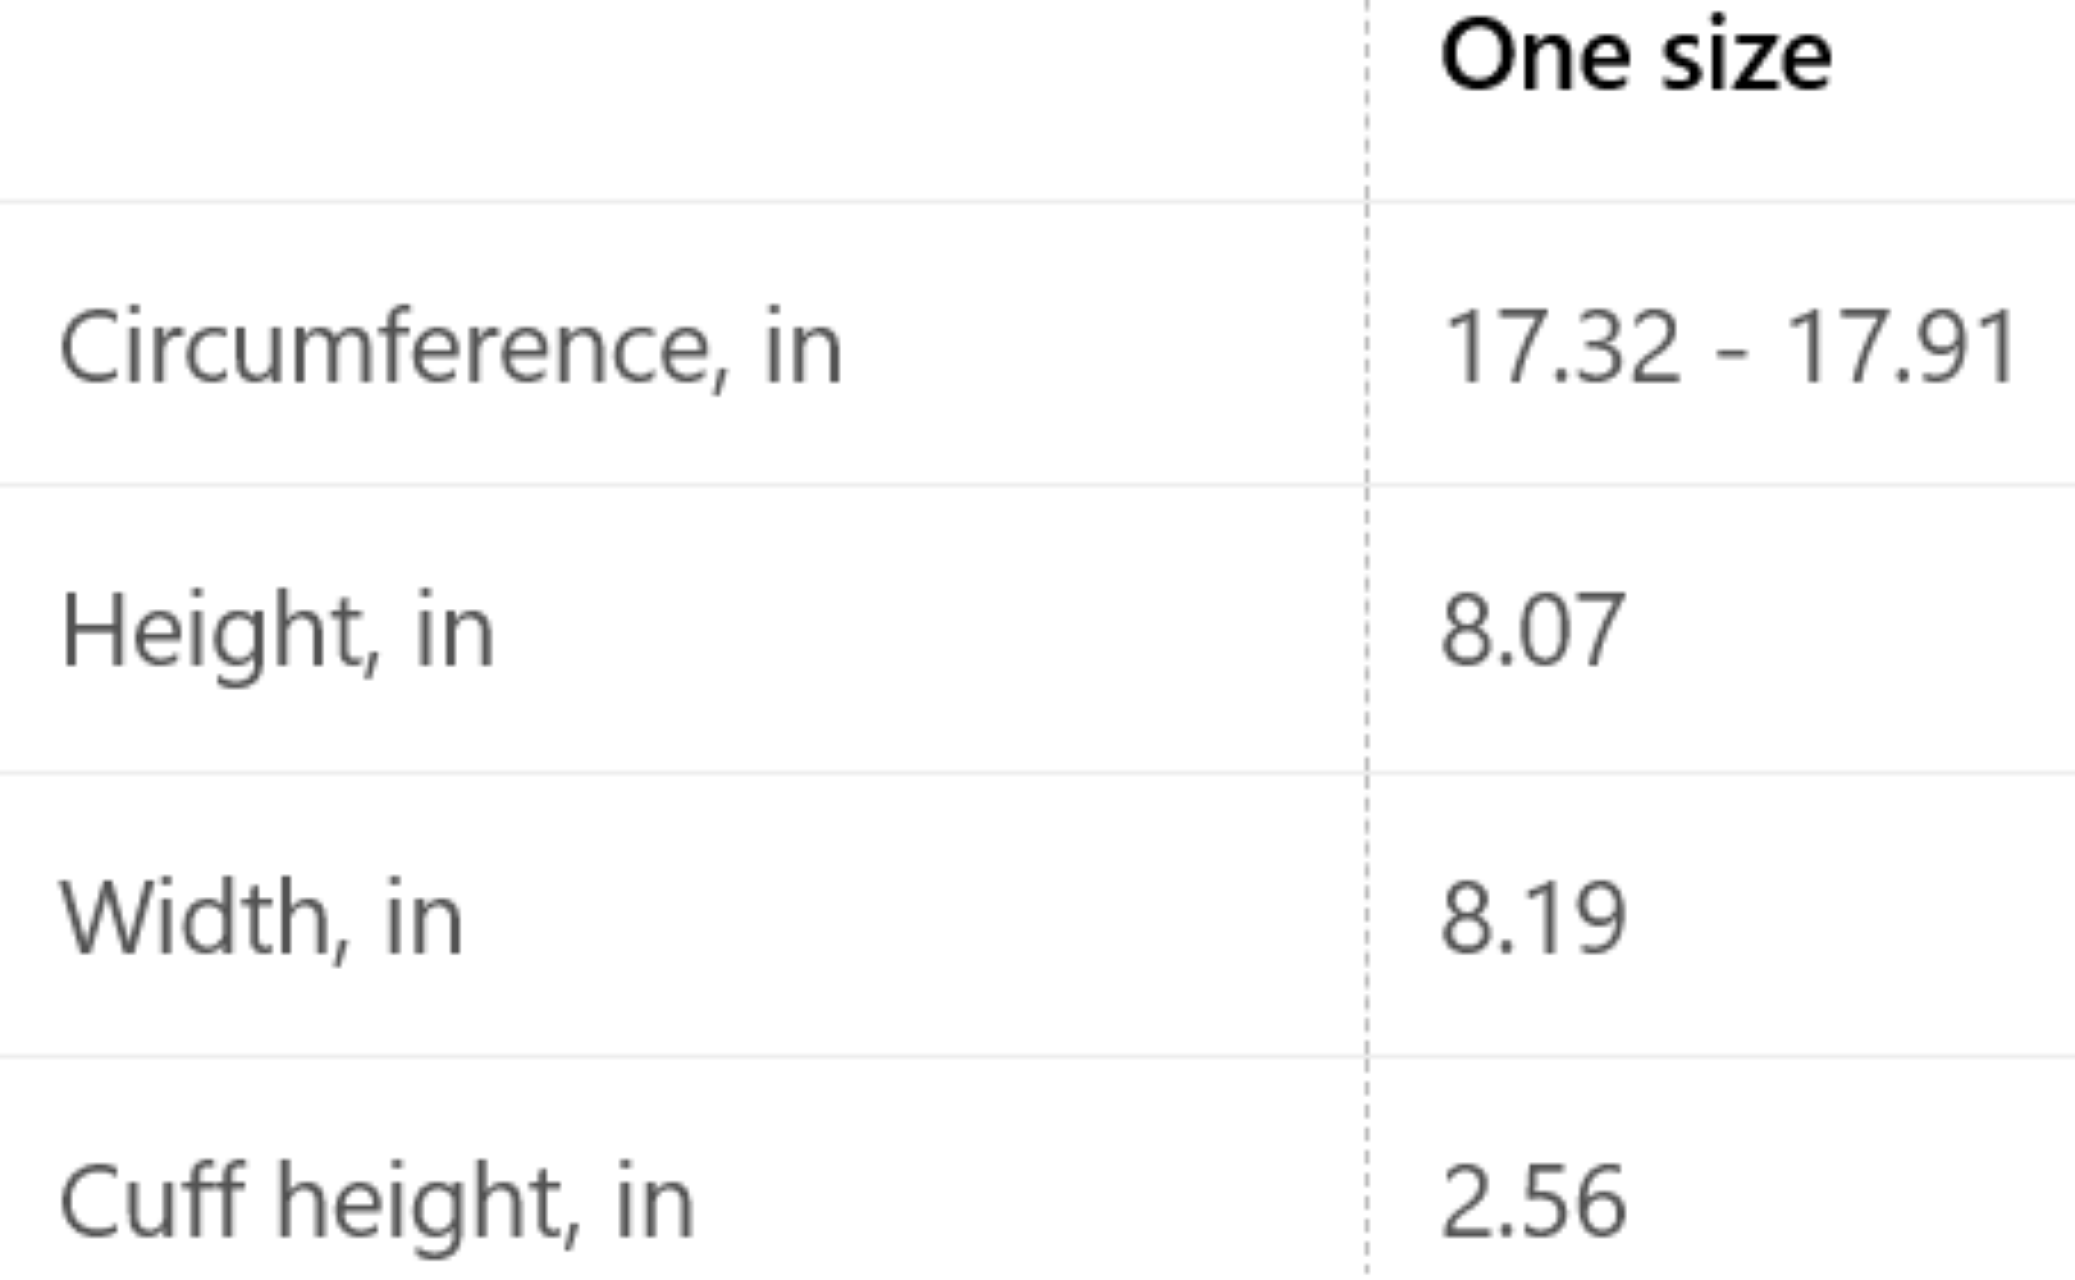Click the 17.32 minimum circumference number
The image size is (2075, 1280).
(1560, 347)
